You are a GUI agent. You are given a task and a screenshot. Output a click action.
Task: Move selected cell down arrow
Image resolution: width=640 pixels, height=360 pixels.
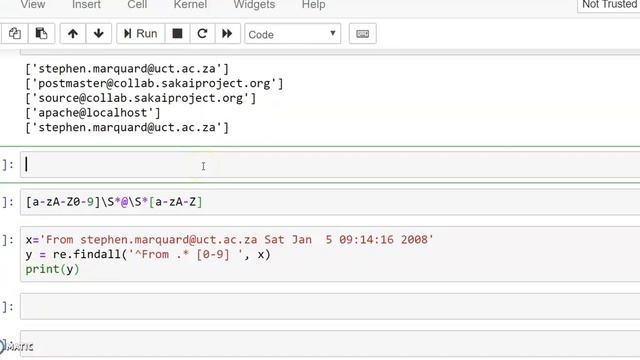pyautogui.click(x=98, y=33)
